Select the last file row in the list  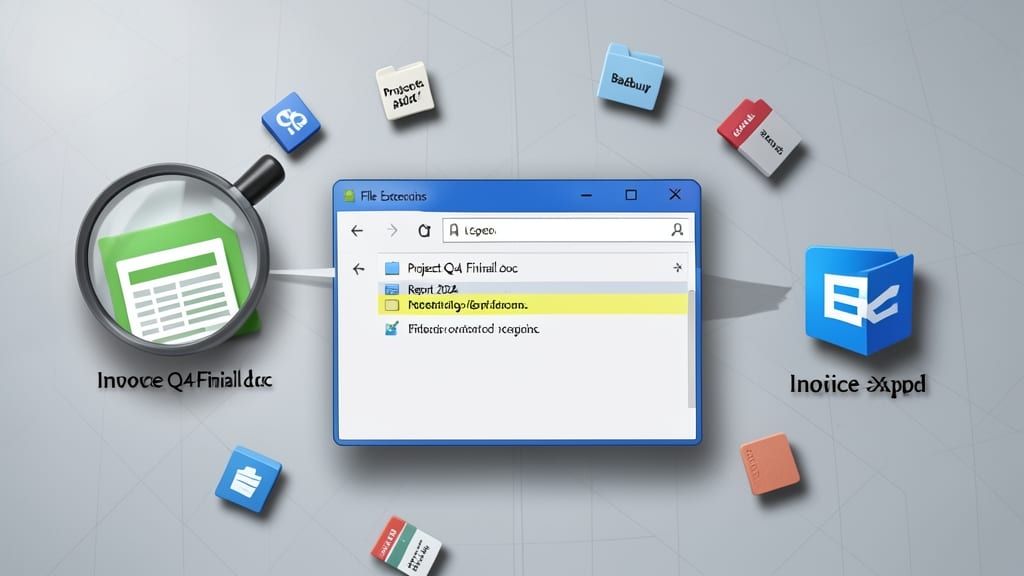point(532,328)
